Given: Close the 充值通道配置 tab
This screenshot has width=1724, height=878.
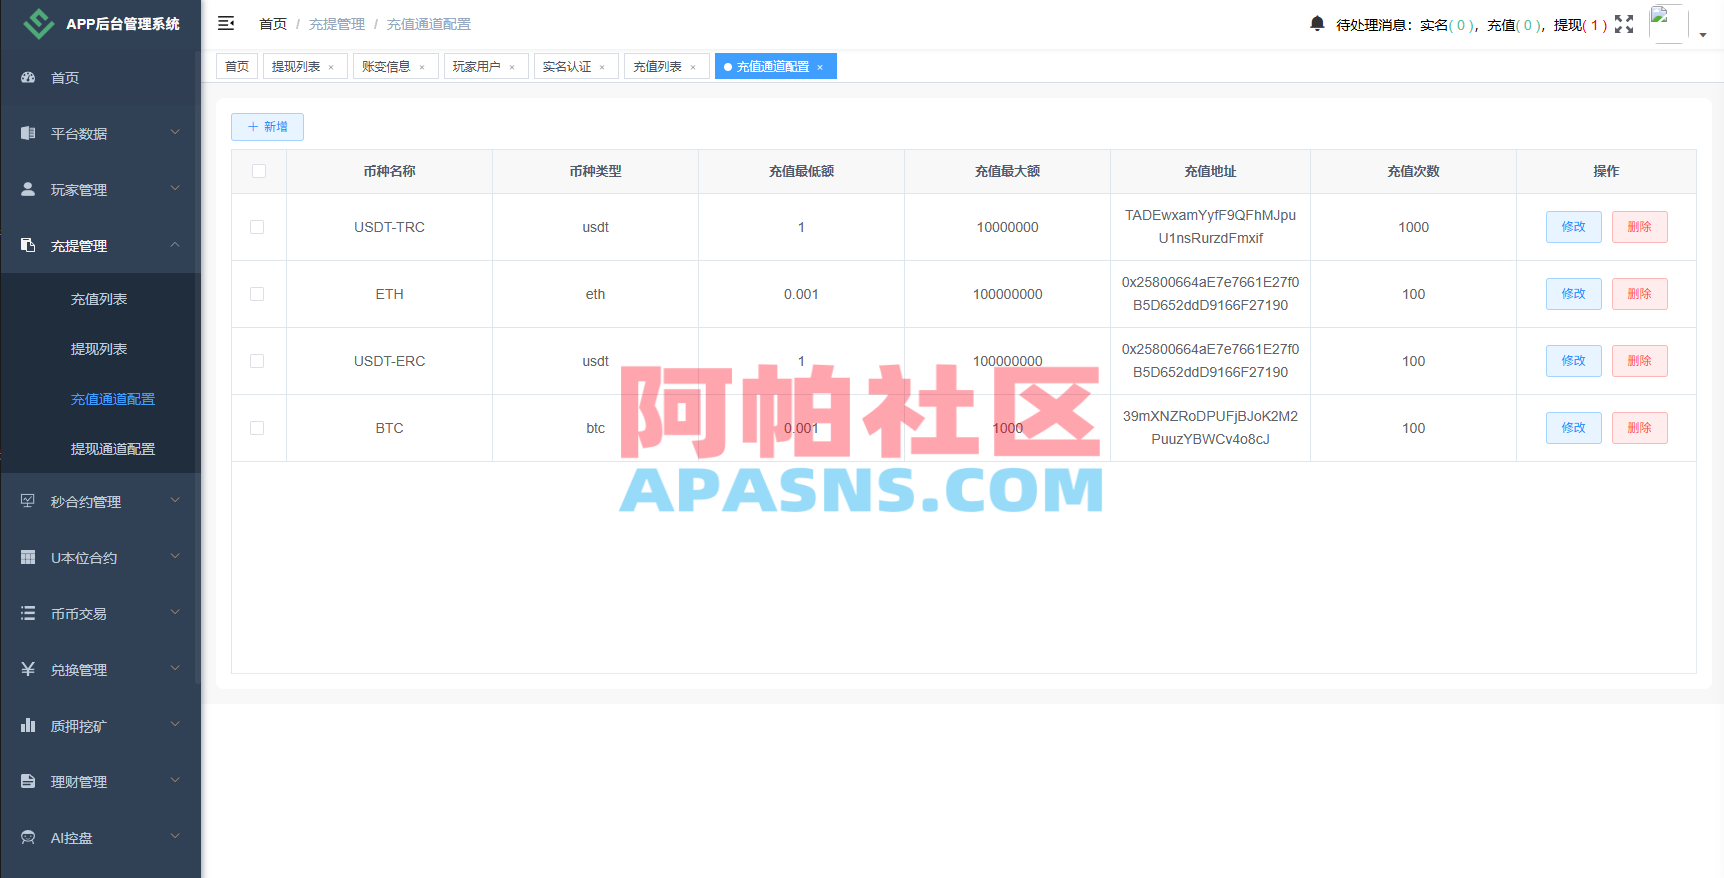Looking at the screenshot, I should click(820, 67).
